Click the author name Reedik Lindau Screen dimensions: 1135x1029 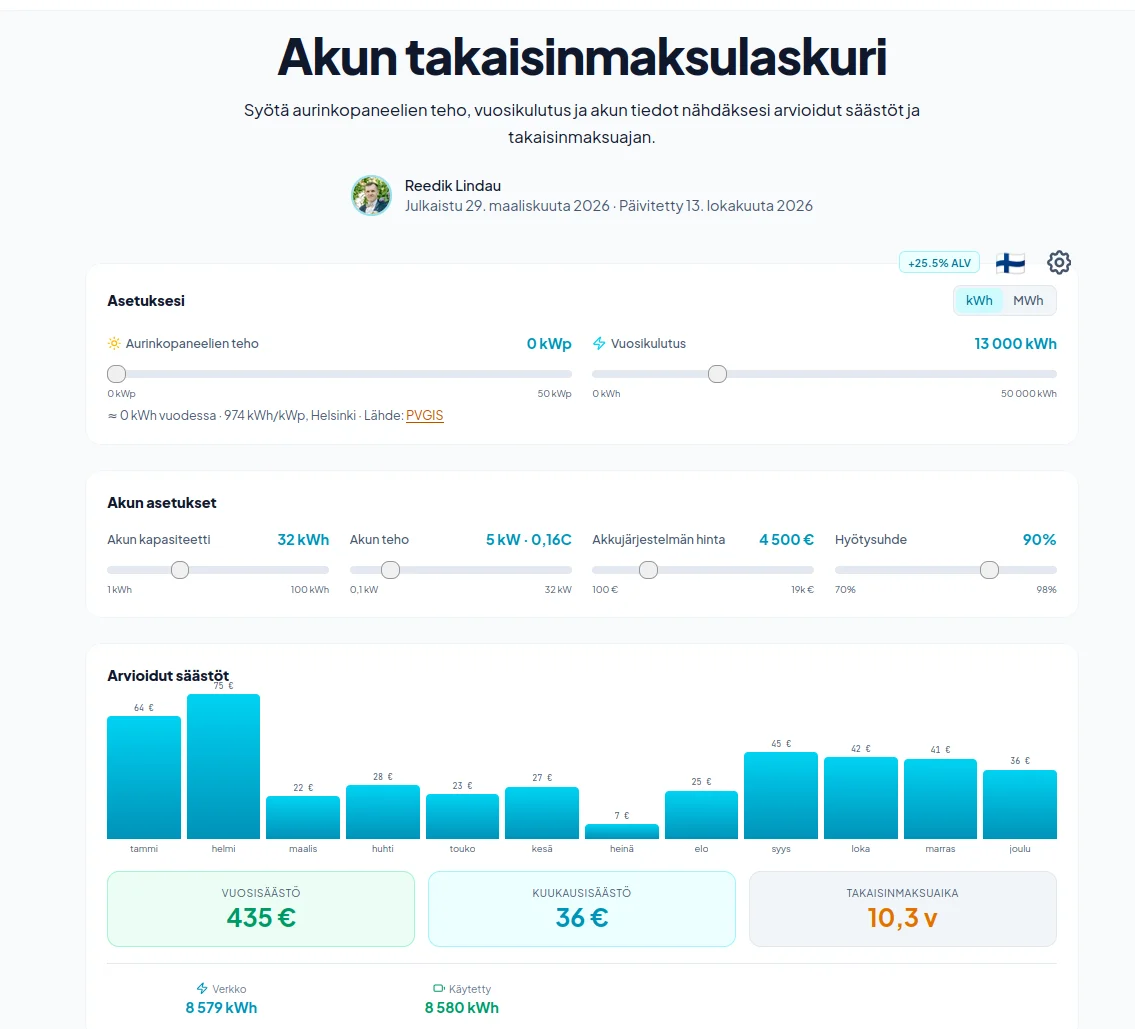point(452,186)
